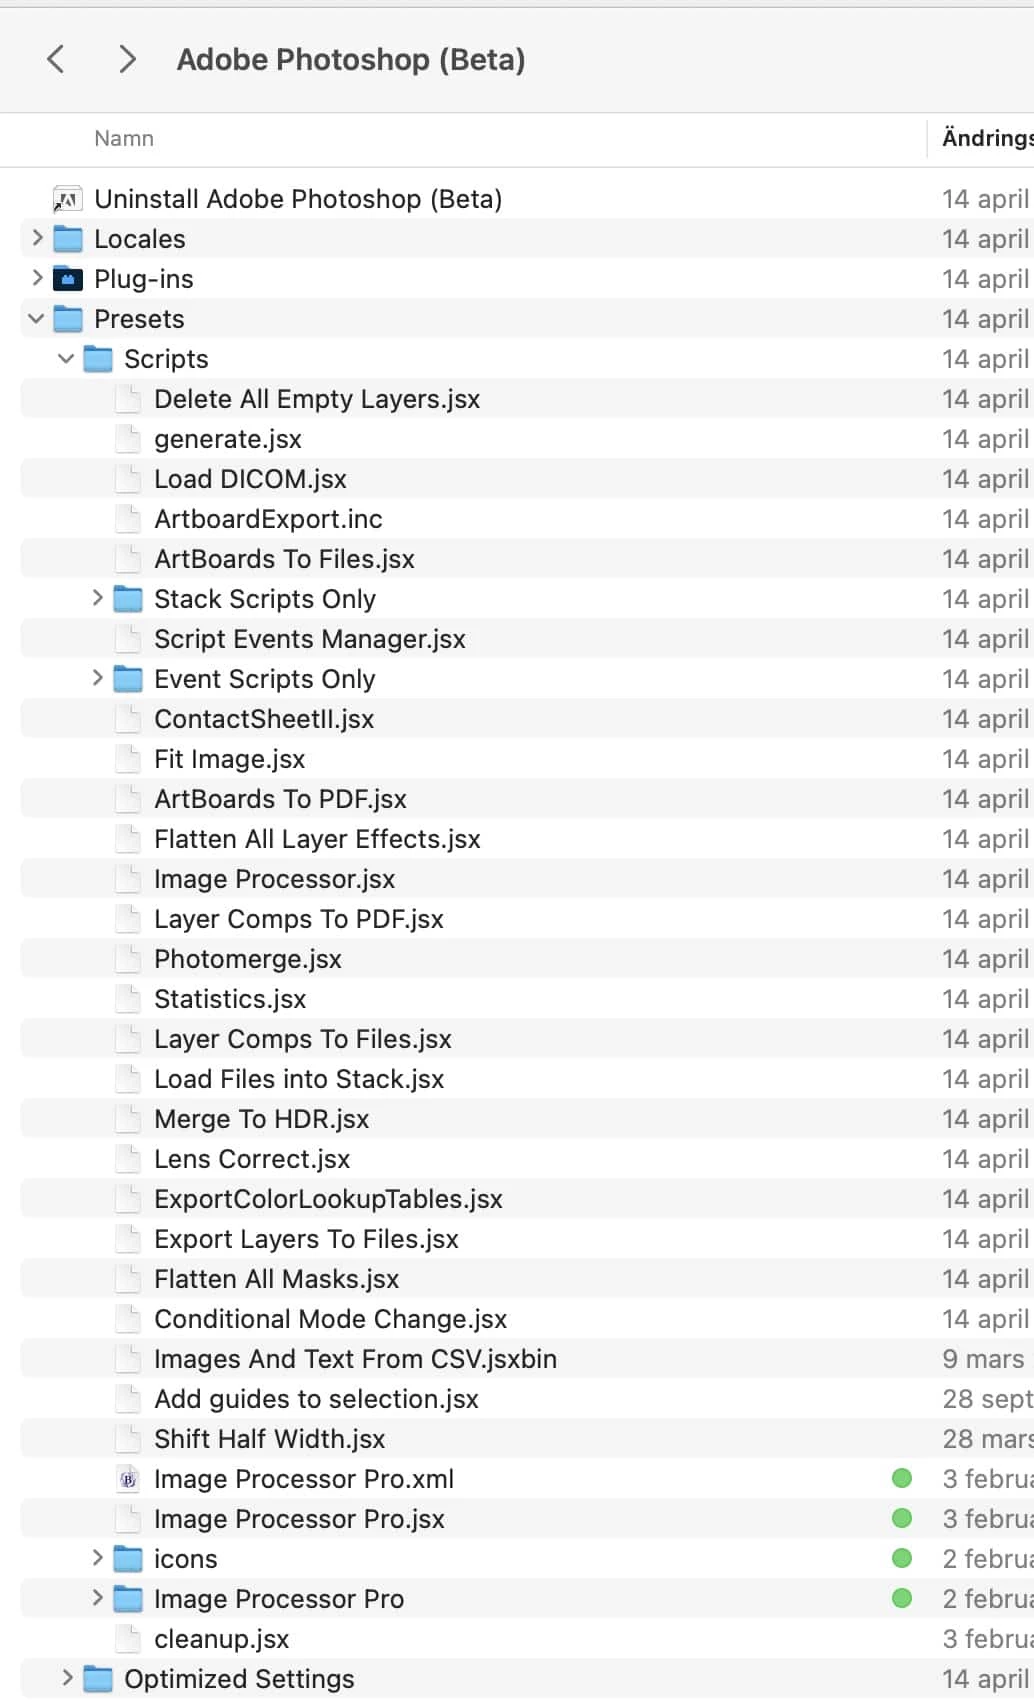Select Load Files into Stack.jsx
This screenshot has height=1702, width=1034.
pyautogui.click(x=299, y=1079)
